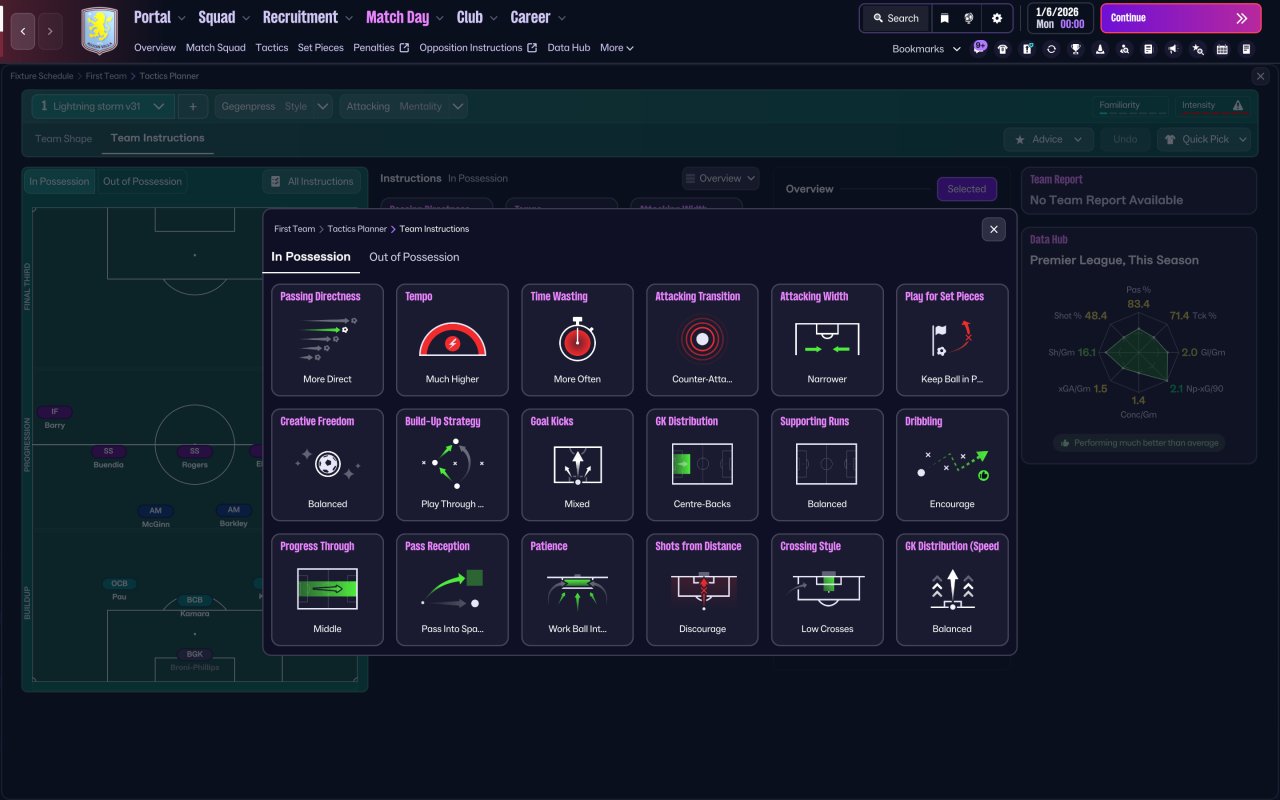Image resolution: width=1280 pixels, height=800 pixels.
Task: Click the Aston Villa club crest
Action: pyautogui.click(x=99, y=31)
